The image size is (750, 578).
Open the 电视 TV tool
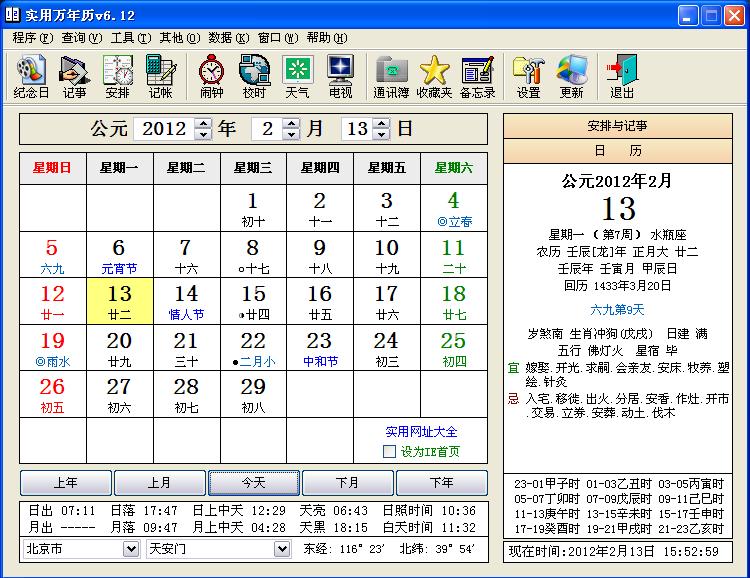340,77
